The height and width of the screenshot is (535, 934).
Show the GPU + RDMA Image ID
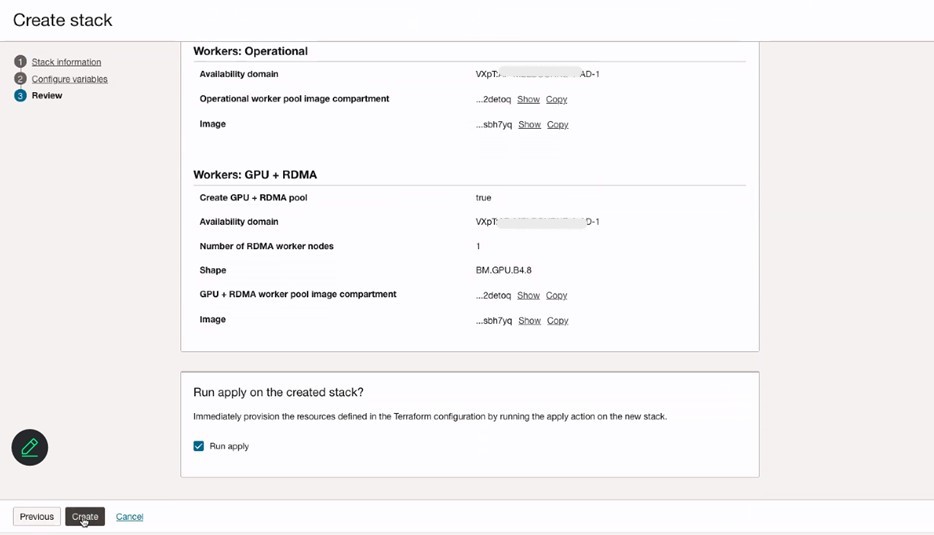pyautogui.click(x=529, y=321)
